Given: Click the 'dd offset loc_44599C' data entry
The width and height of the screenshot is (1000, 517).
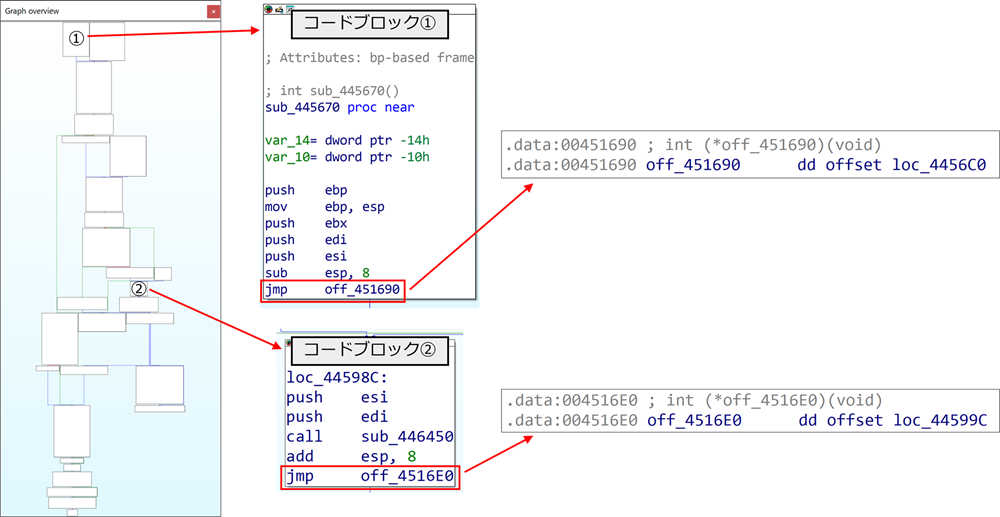Looking at the screenshot, I should pyautogui.click(x=891, y=420).
